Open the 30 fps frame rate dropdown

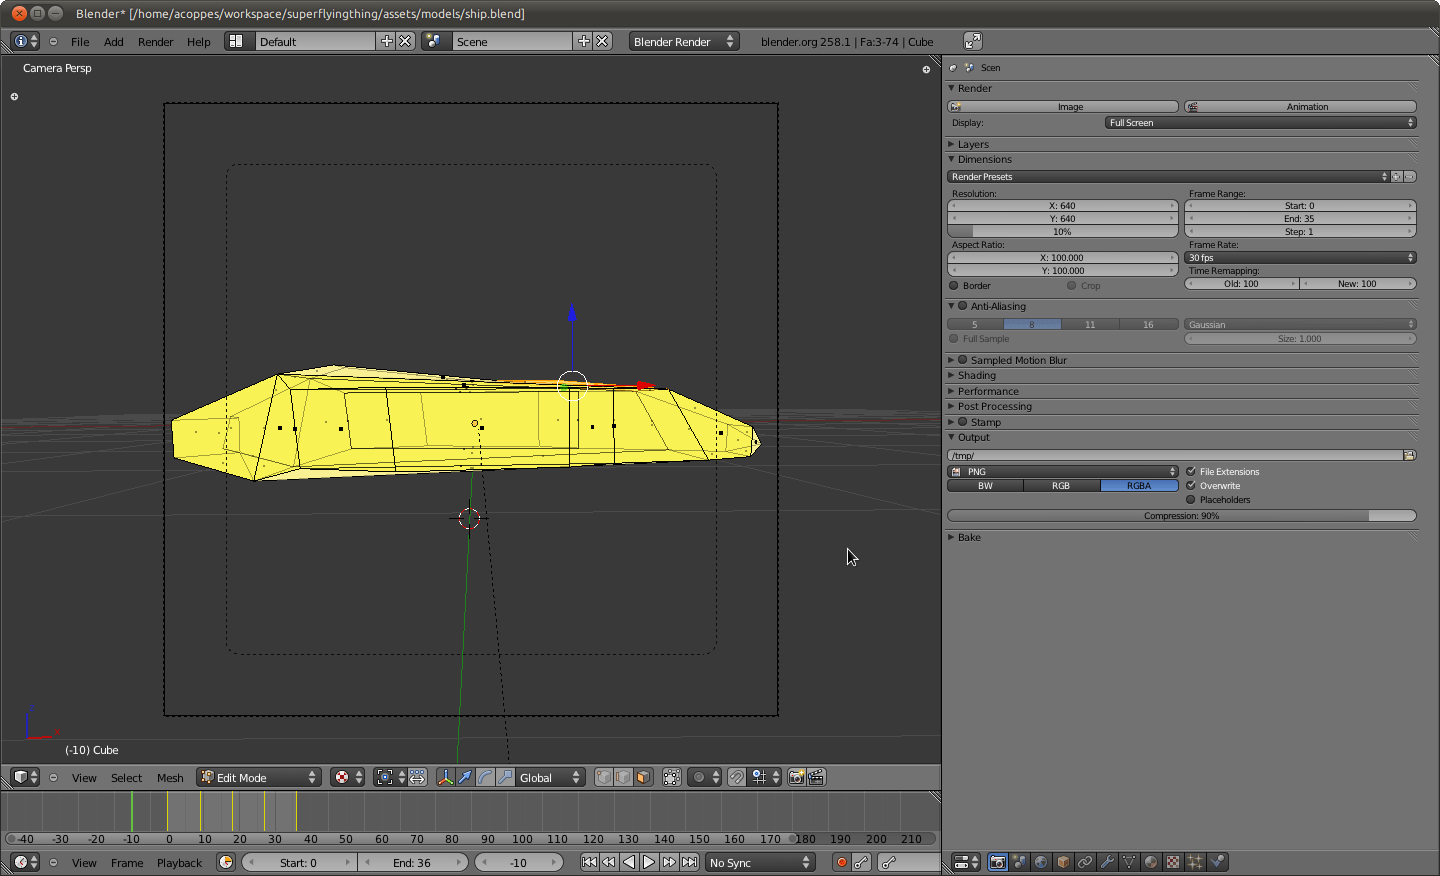click(x=1300, y=258)
